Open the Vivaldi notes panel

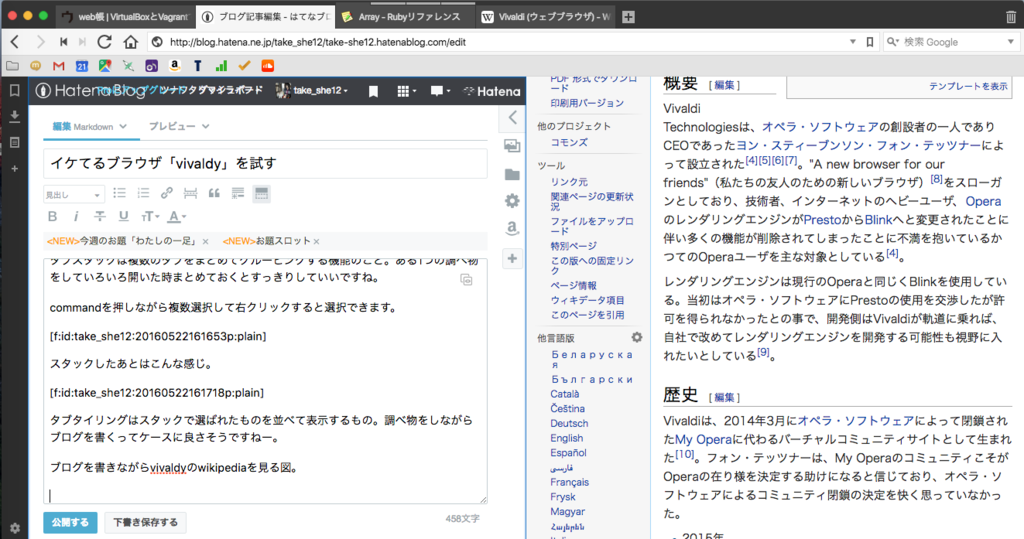(x=14, y=142)
